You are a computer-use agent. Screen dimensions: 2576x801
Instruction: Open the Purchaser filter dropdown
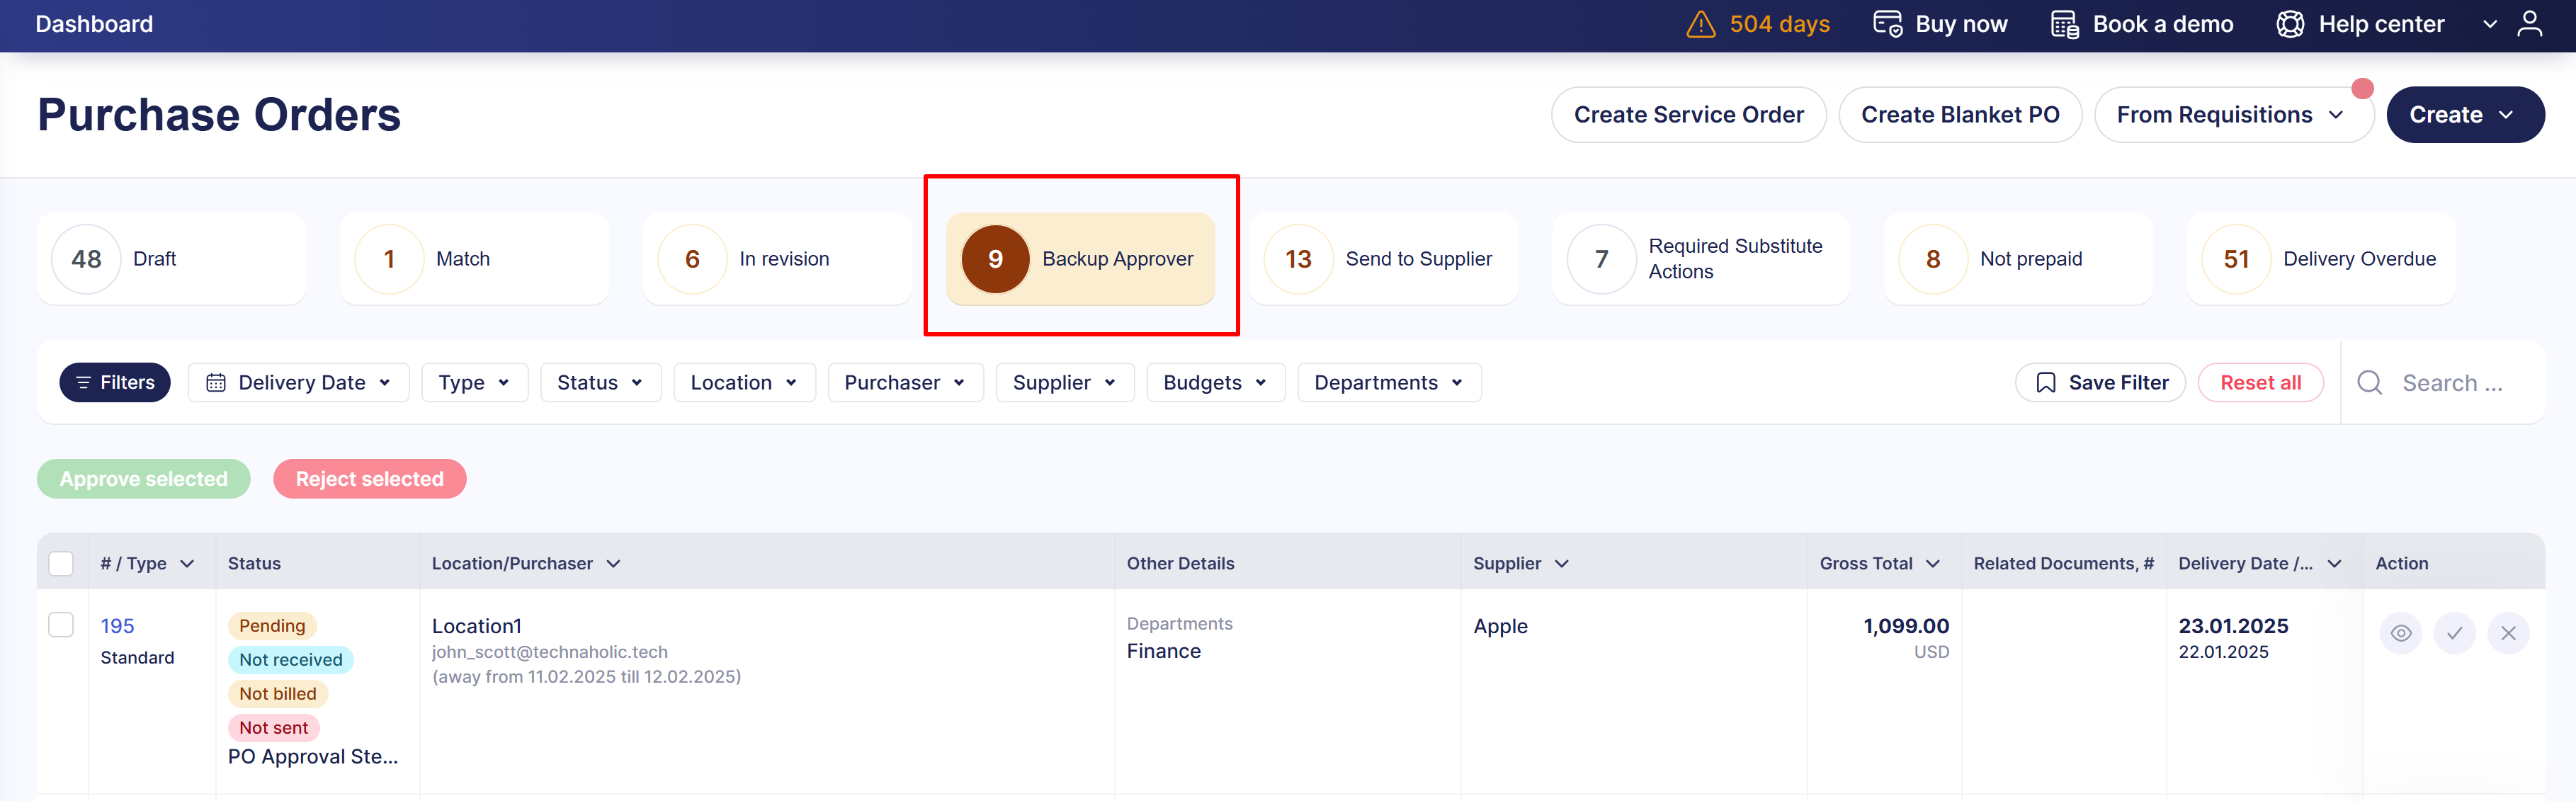(x=905, y=383)
